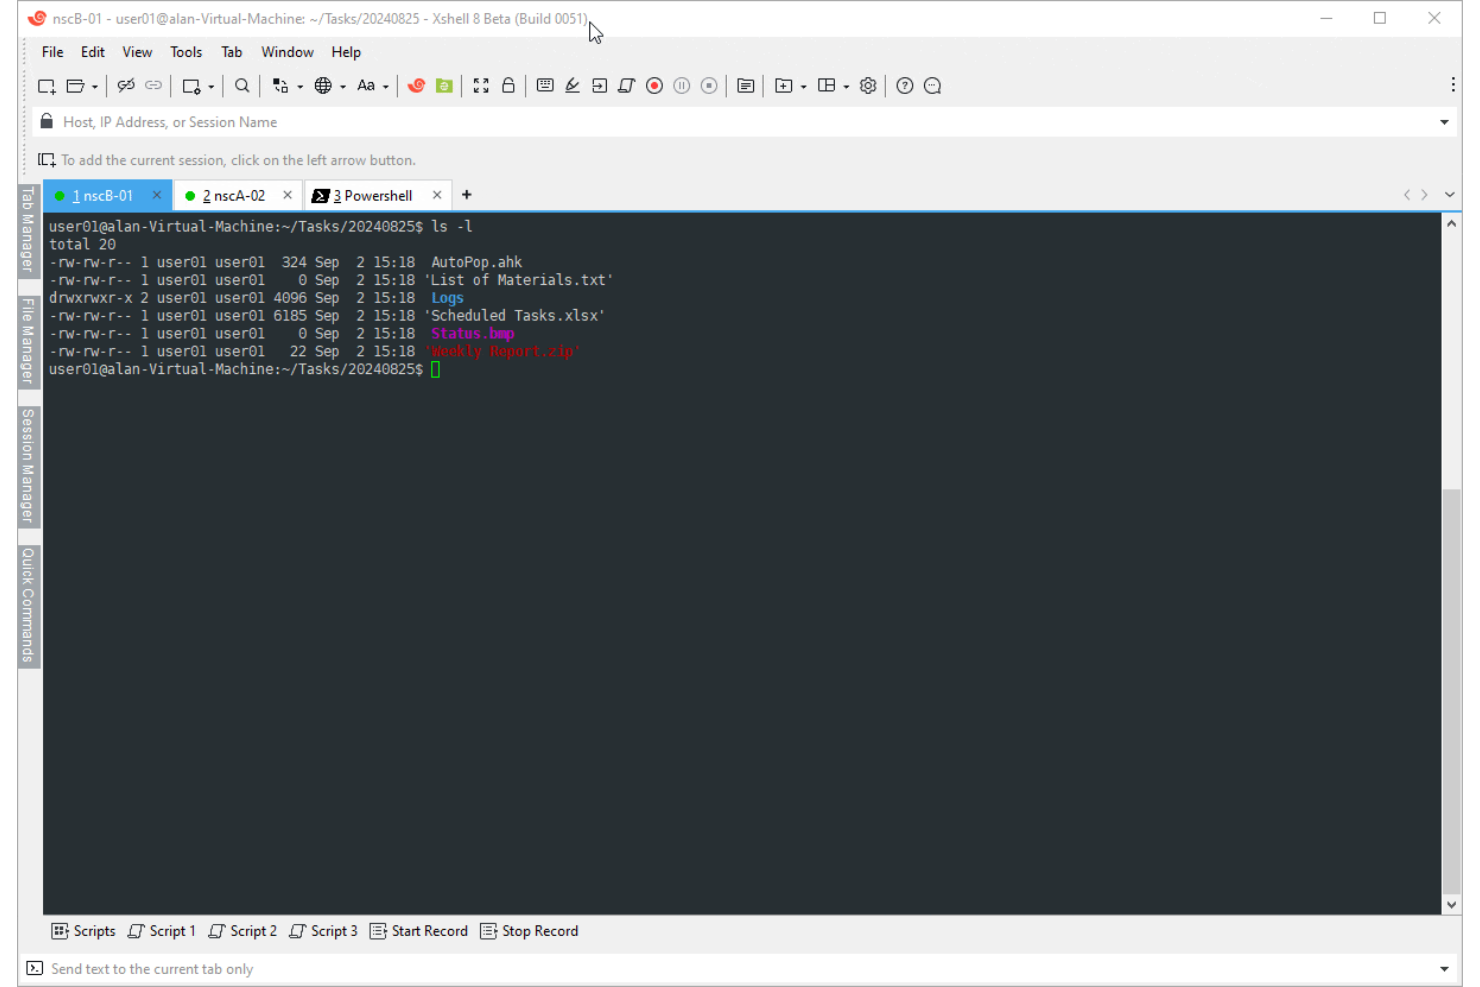Screen dimensions: 1480x987
Task: Show the Quick Commands sidebar panel
Action: (x=27, y=607)
